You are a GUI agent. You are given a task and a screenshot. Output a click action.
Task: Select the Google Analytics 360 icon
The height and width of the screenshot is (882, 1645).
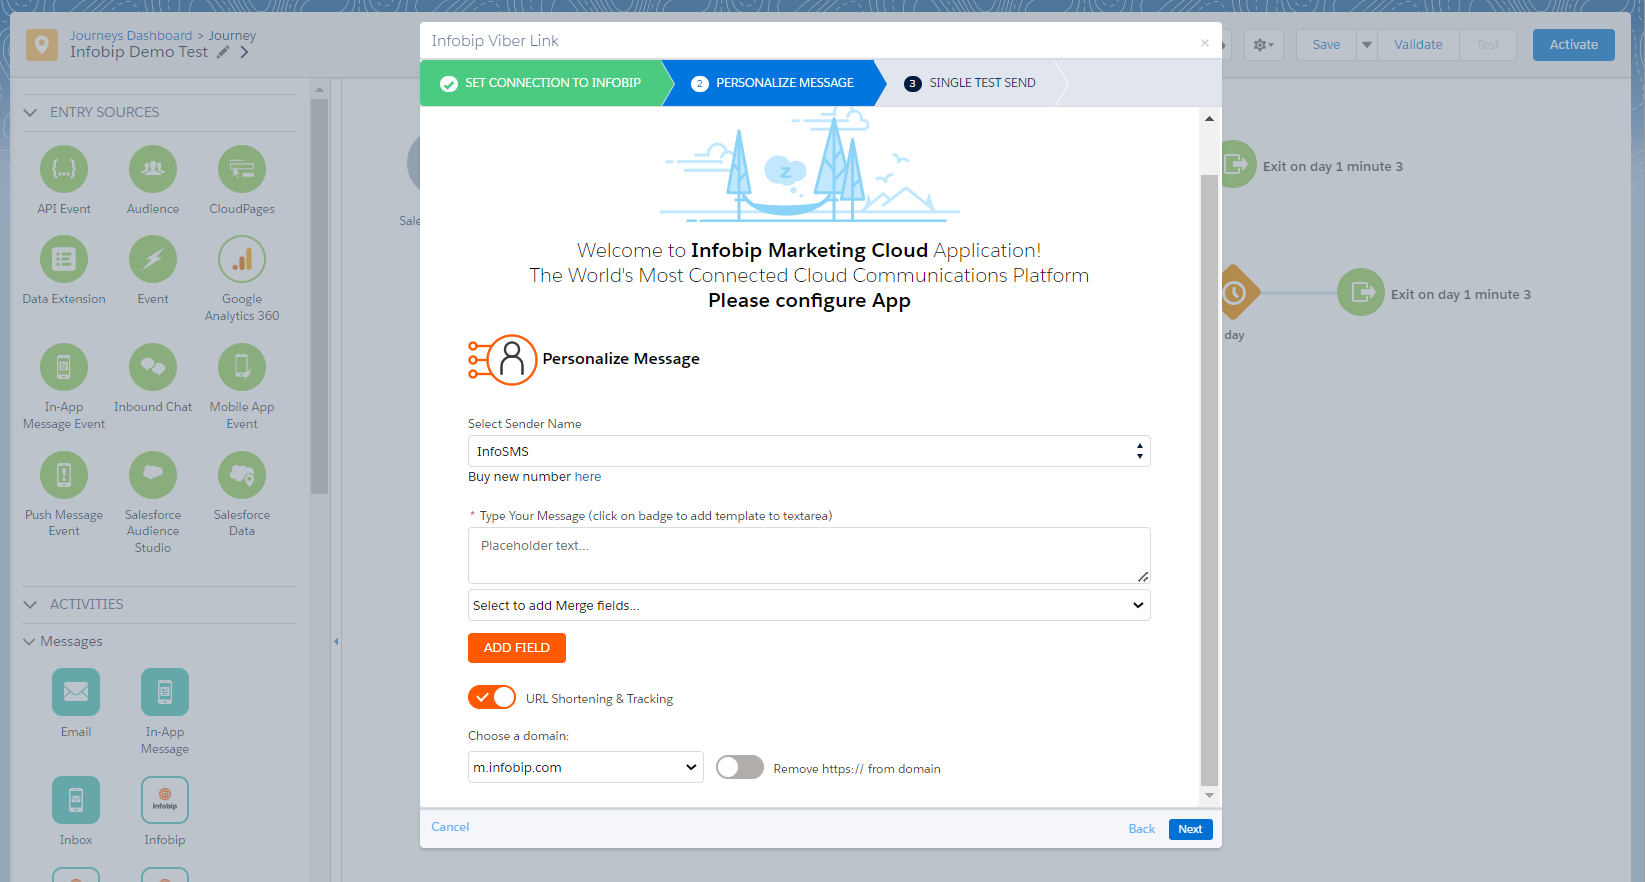coord(242,260)
